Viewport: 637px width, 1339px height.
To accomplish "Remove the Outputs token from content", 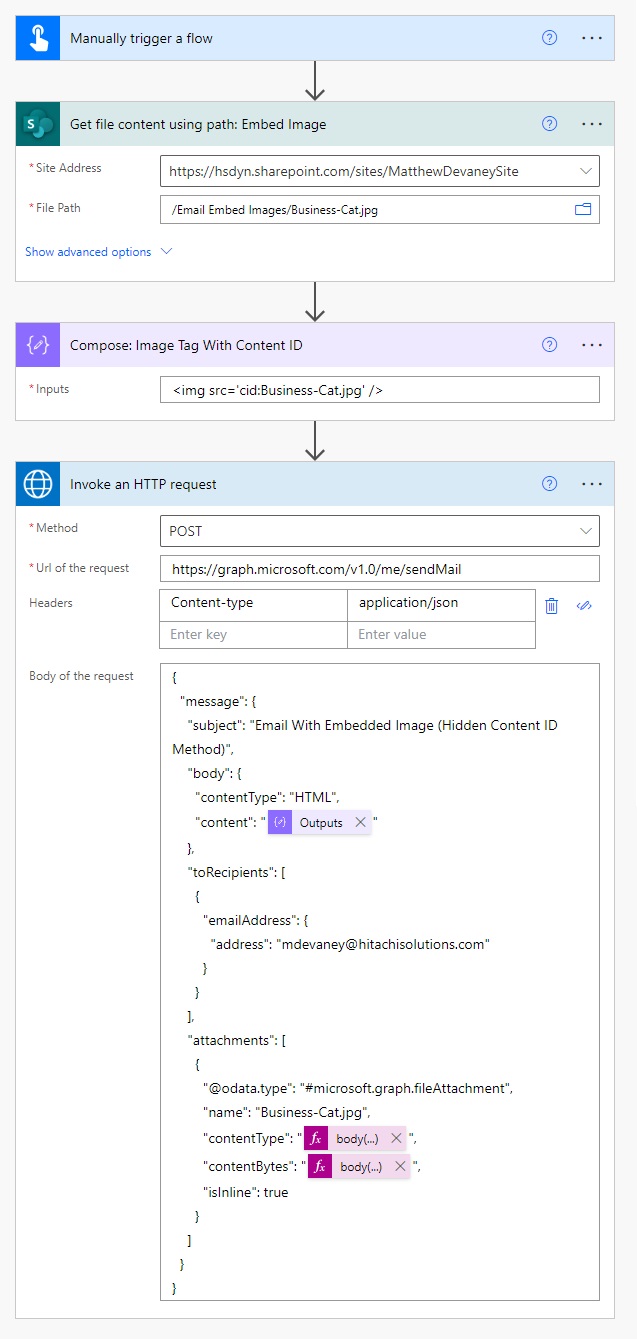I will 360,822.
